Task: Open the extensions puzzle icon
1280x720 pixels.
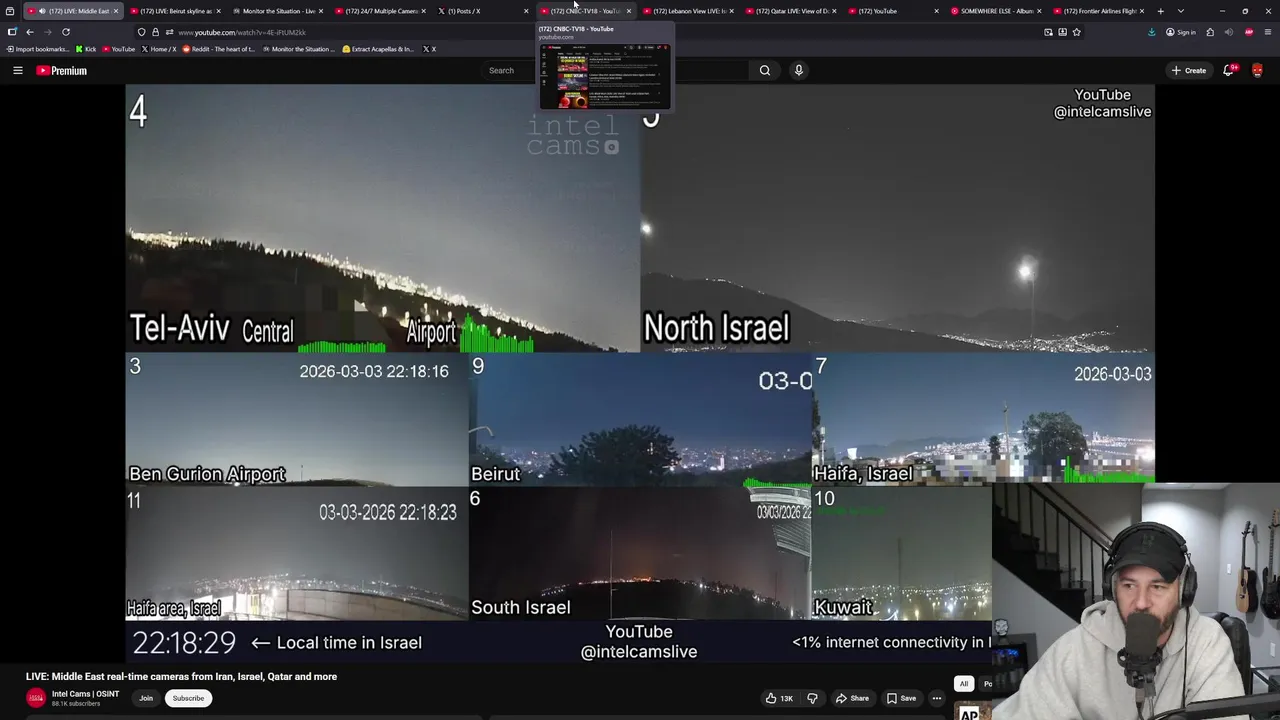Action: click(x=1210, y=32)
